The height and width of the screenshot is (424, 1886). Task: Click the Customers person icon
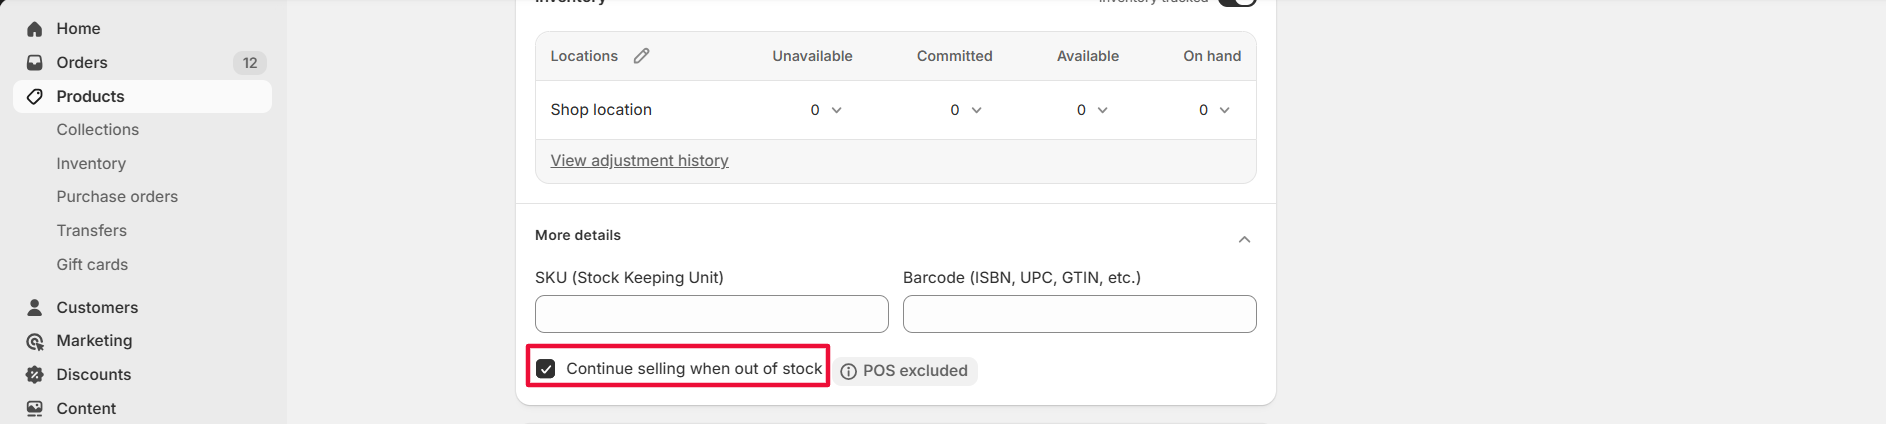tap(35, 307)
